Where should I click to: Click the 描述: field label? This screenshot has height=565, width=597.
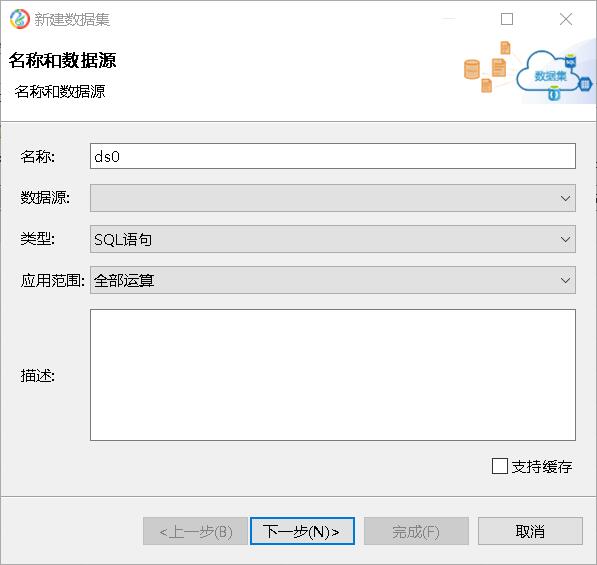38,376
